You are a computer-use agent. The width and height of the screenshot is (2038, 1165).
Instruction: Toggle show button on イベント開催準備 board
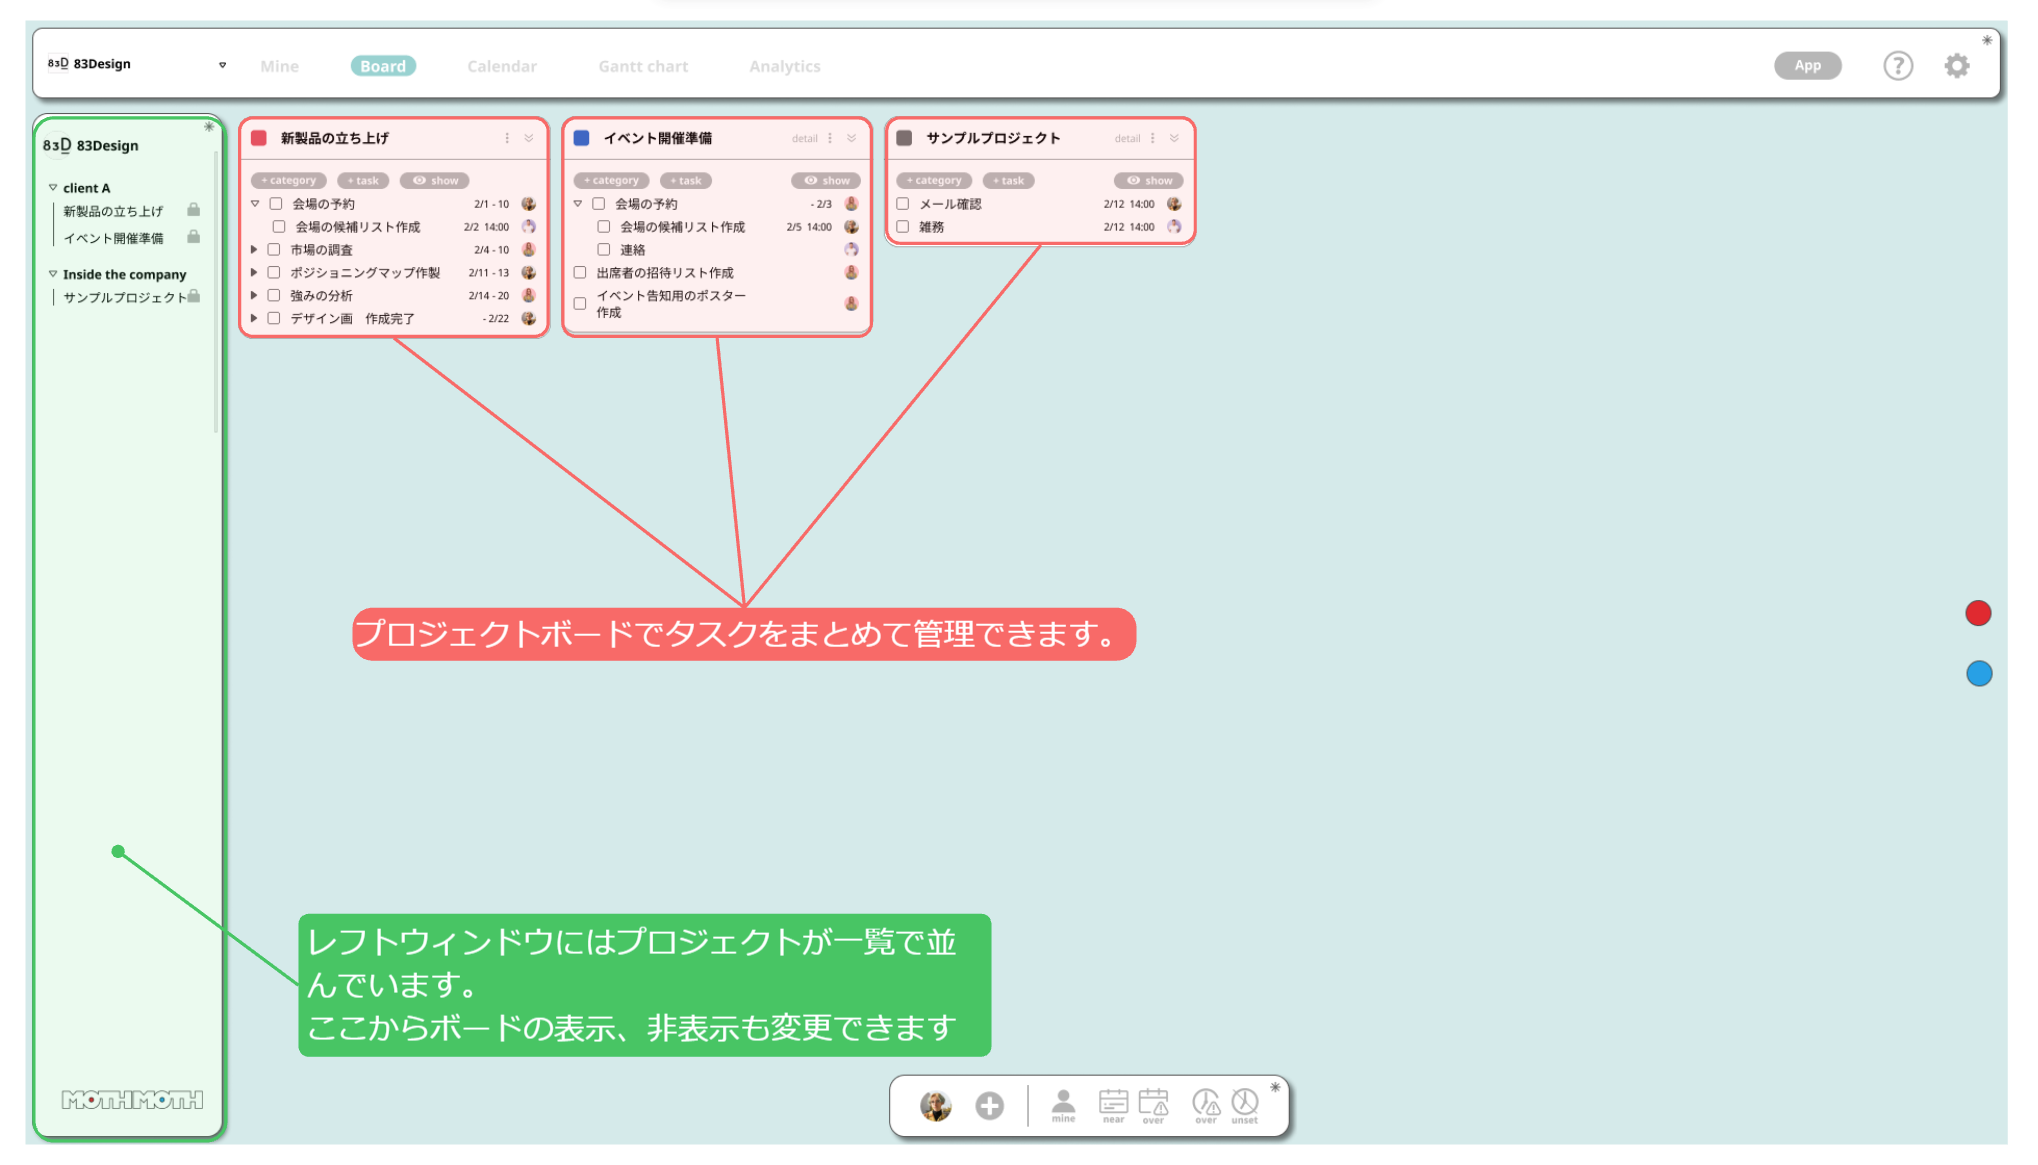tap(826, 181)
